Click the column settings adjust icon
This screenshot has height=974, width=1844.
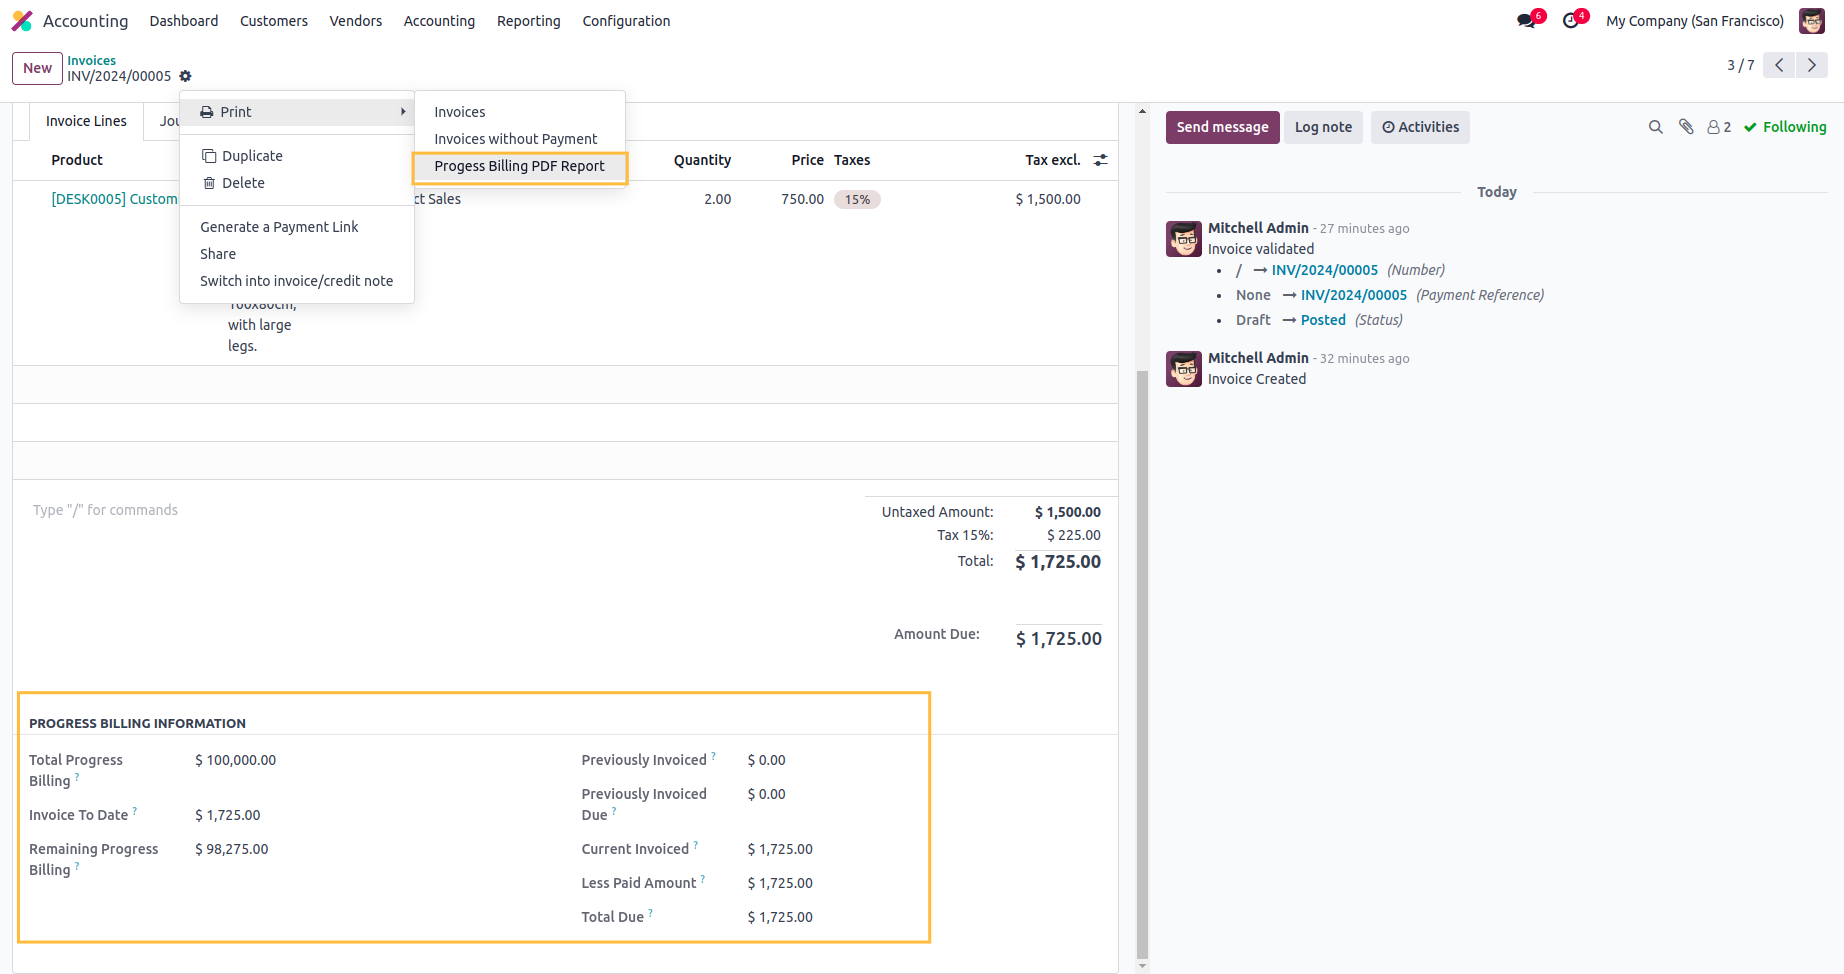point(1100,160)
